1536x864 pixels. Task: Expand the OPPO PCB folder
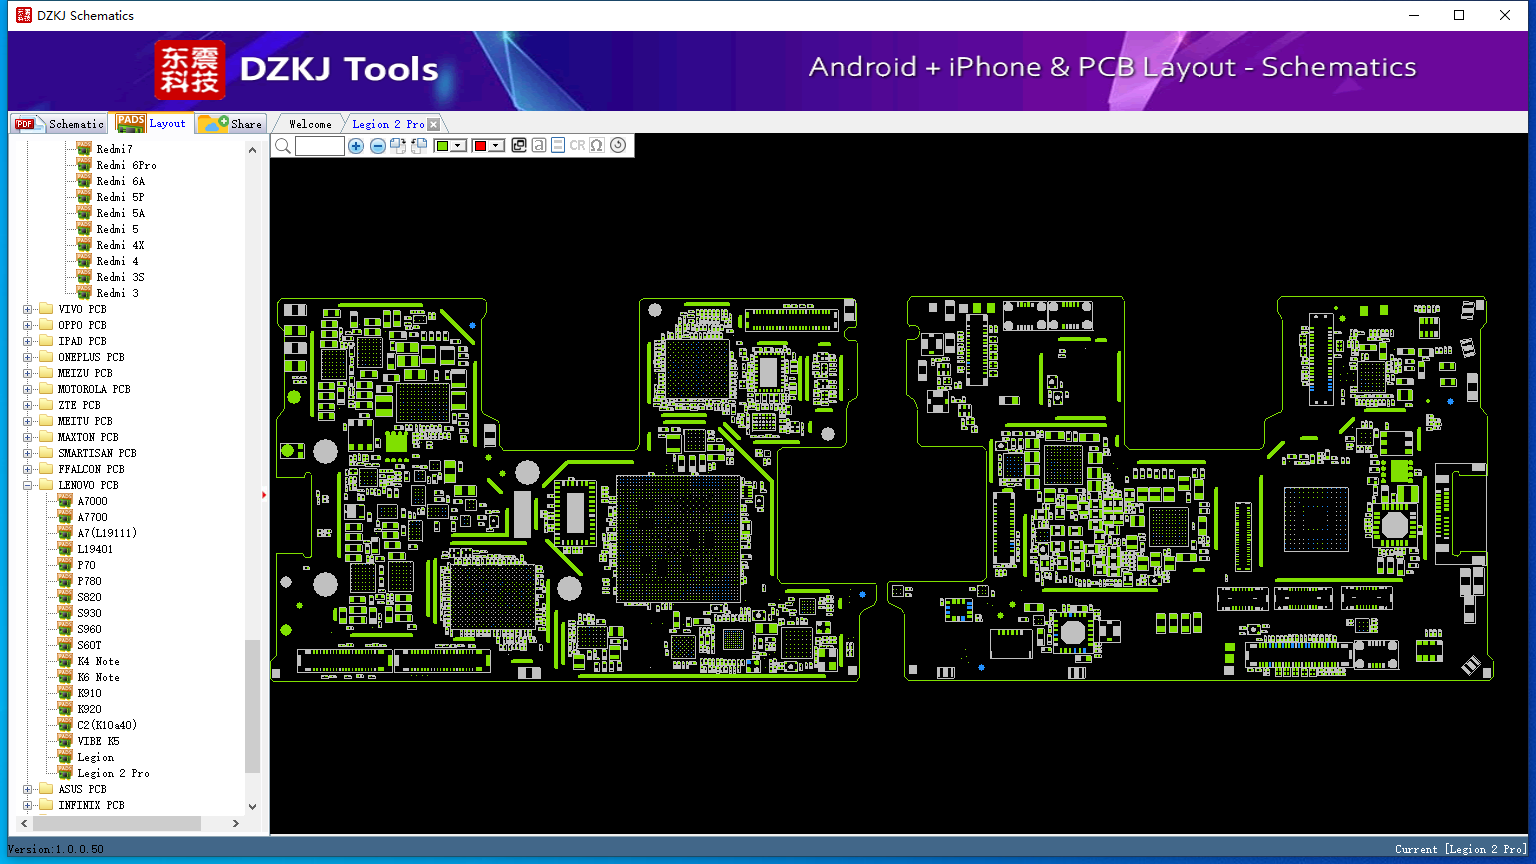click(x=28, y=325)
